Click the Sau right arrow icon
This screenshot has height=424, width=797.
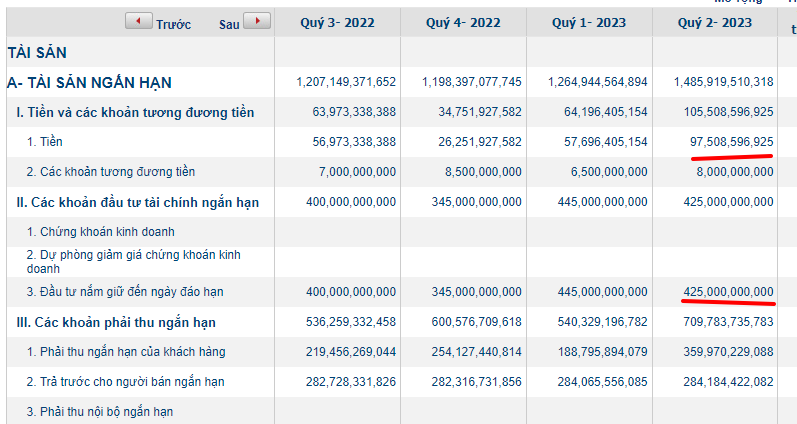point(257,21)
